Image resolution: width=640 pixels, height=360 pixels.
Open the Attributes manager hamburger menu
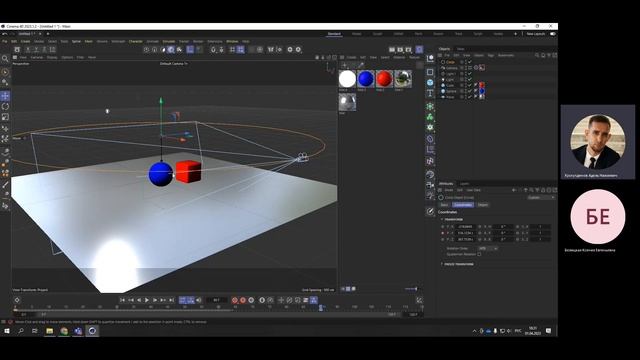(440, 190)
